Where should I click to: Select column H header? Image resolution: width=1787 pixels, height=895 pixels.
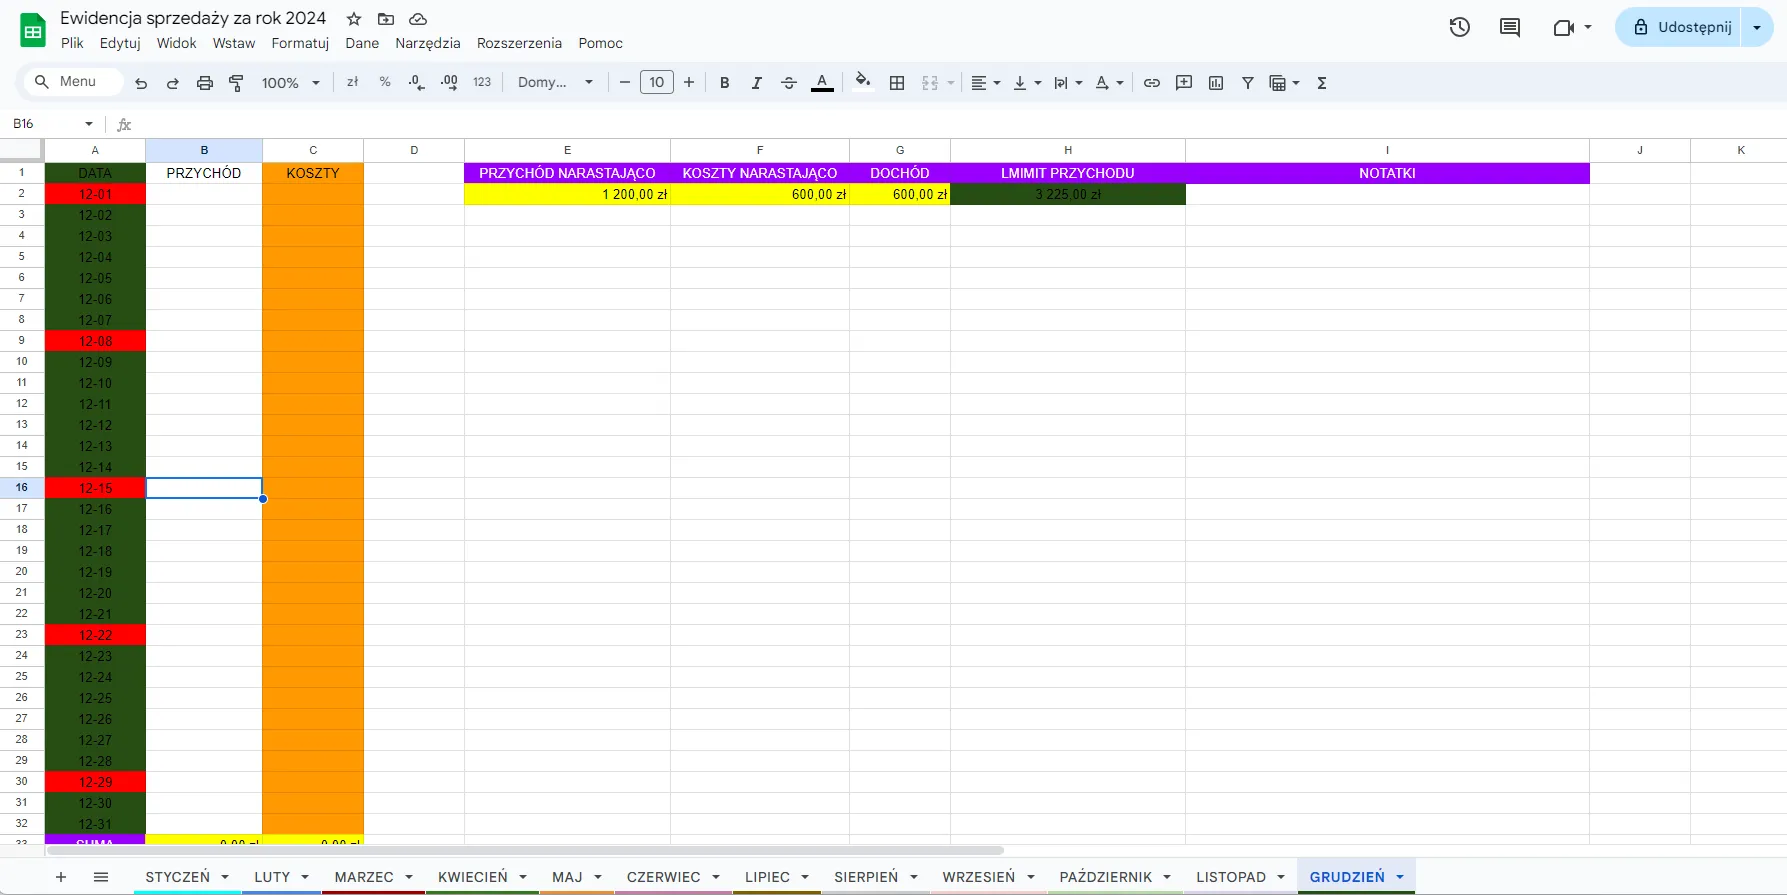[x=1068, y=150]
